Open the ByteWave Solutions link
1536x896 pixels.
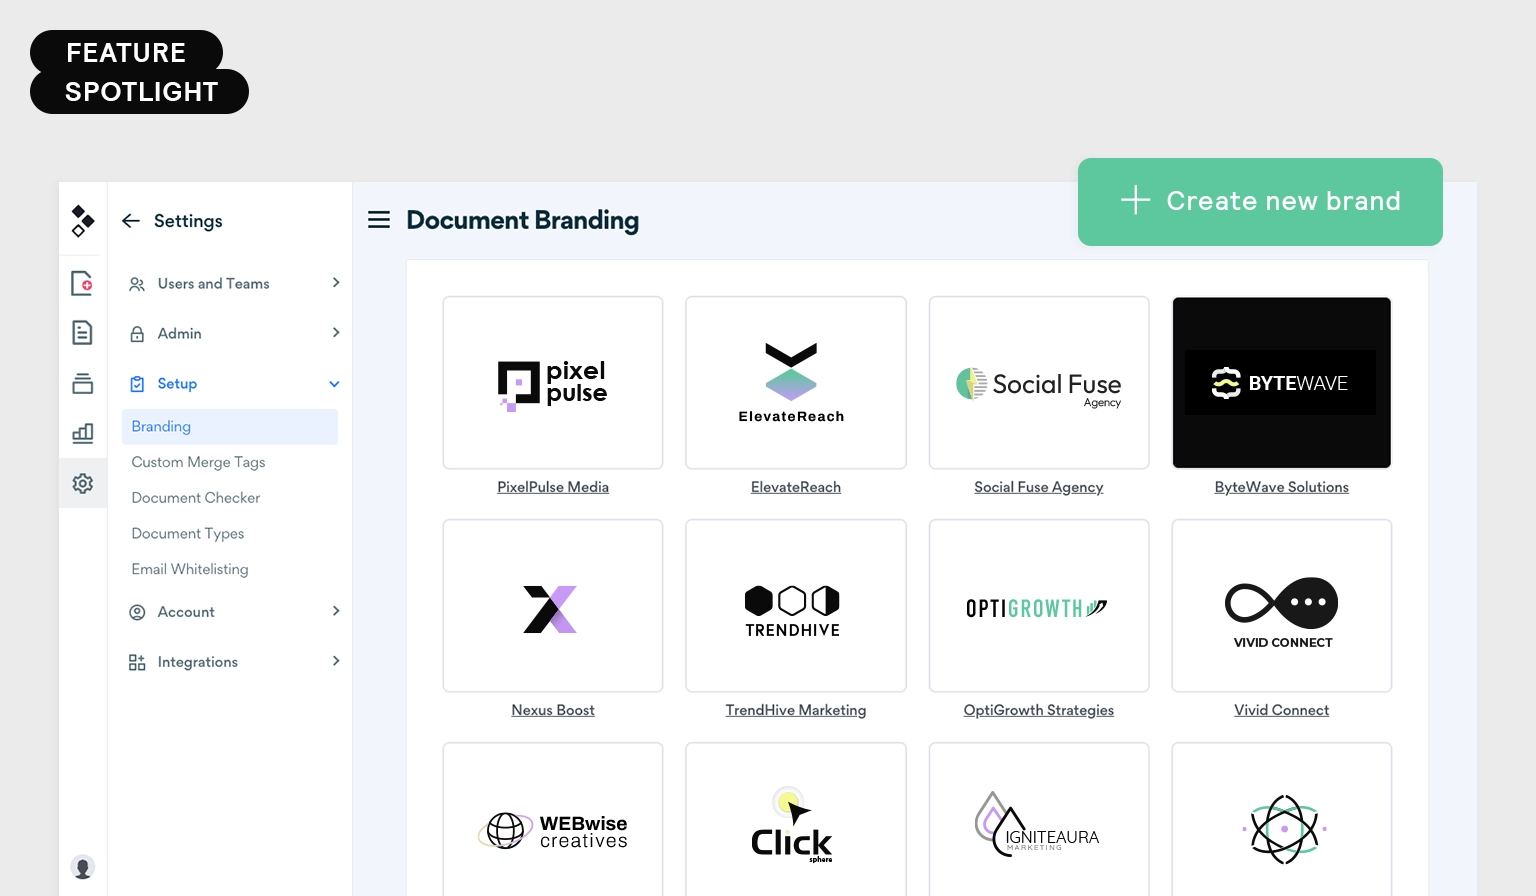coord(1281,487)
